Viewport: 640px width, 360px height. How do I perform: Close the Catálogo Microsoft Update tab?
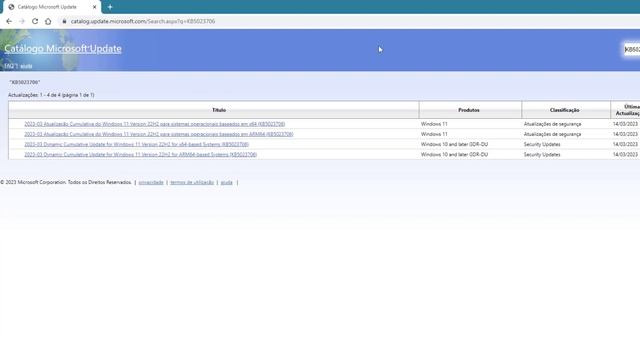tap(95, 7)
